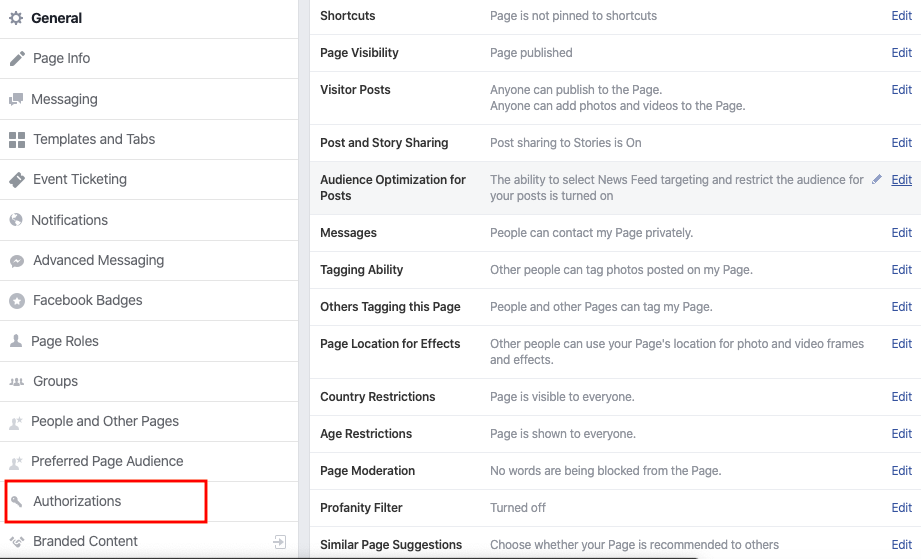
Task: Click the Advanced Messaging messenger icon
Action: (x=17, y=261)
